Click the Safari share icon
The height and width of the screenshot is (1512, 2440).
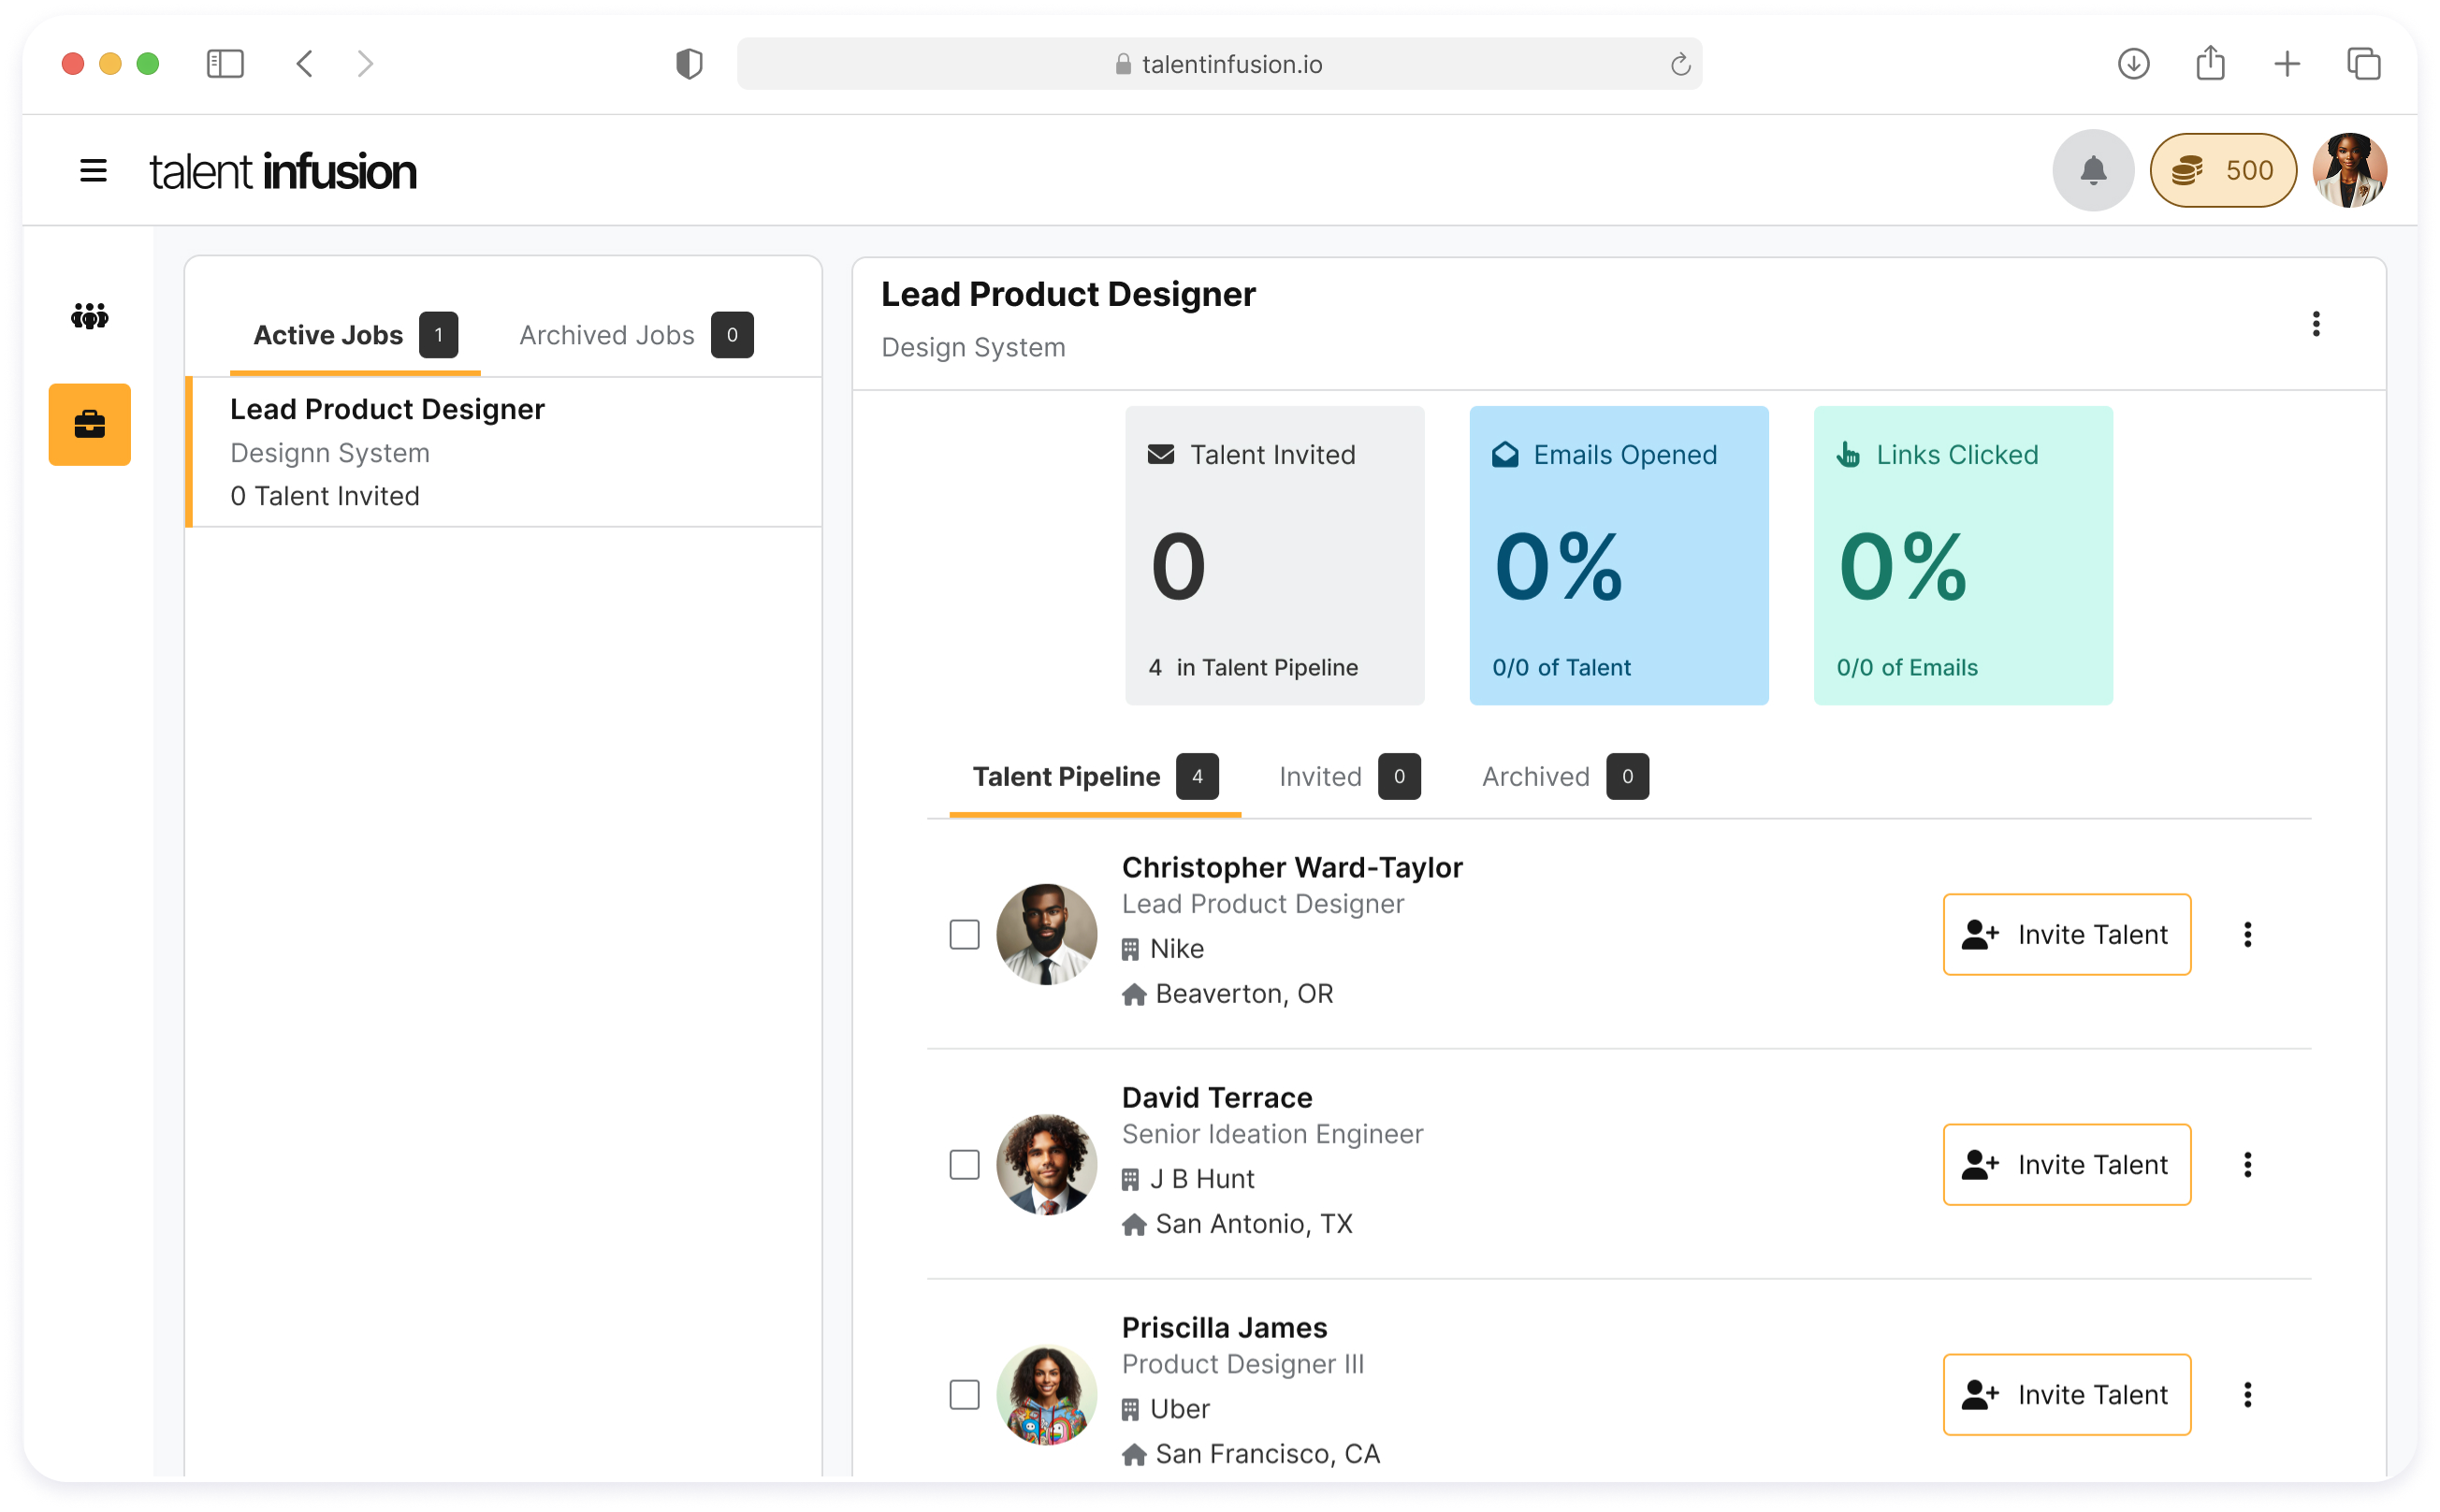[x=2210, y=64]
